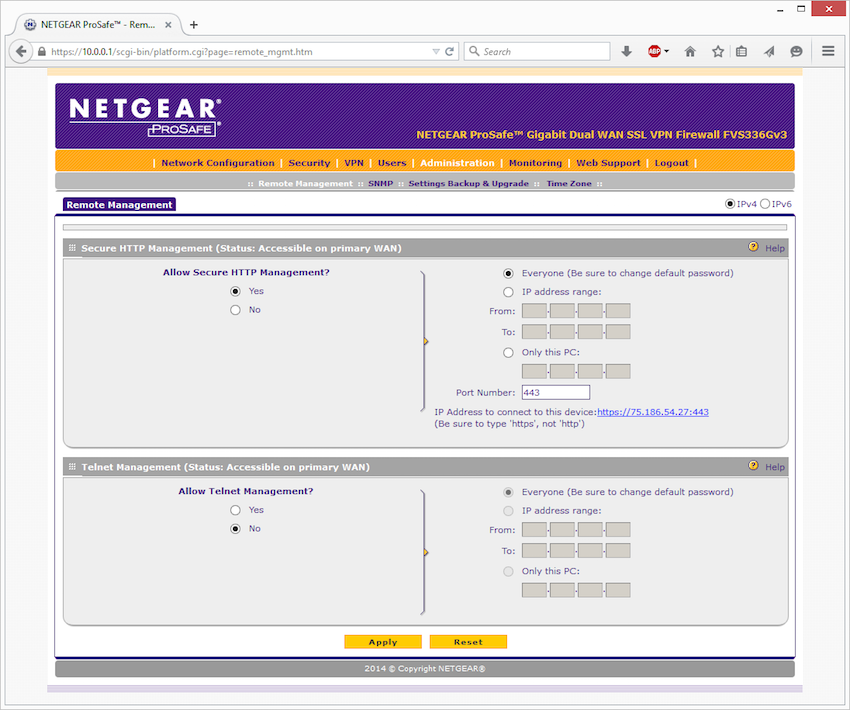This screenshot has height=710, width=850.
Task: Open the Downloads arrow icon
Action: (626, 51)
